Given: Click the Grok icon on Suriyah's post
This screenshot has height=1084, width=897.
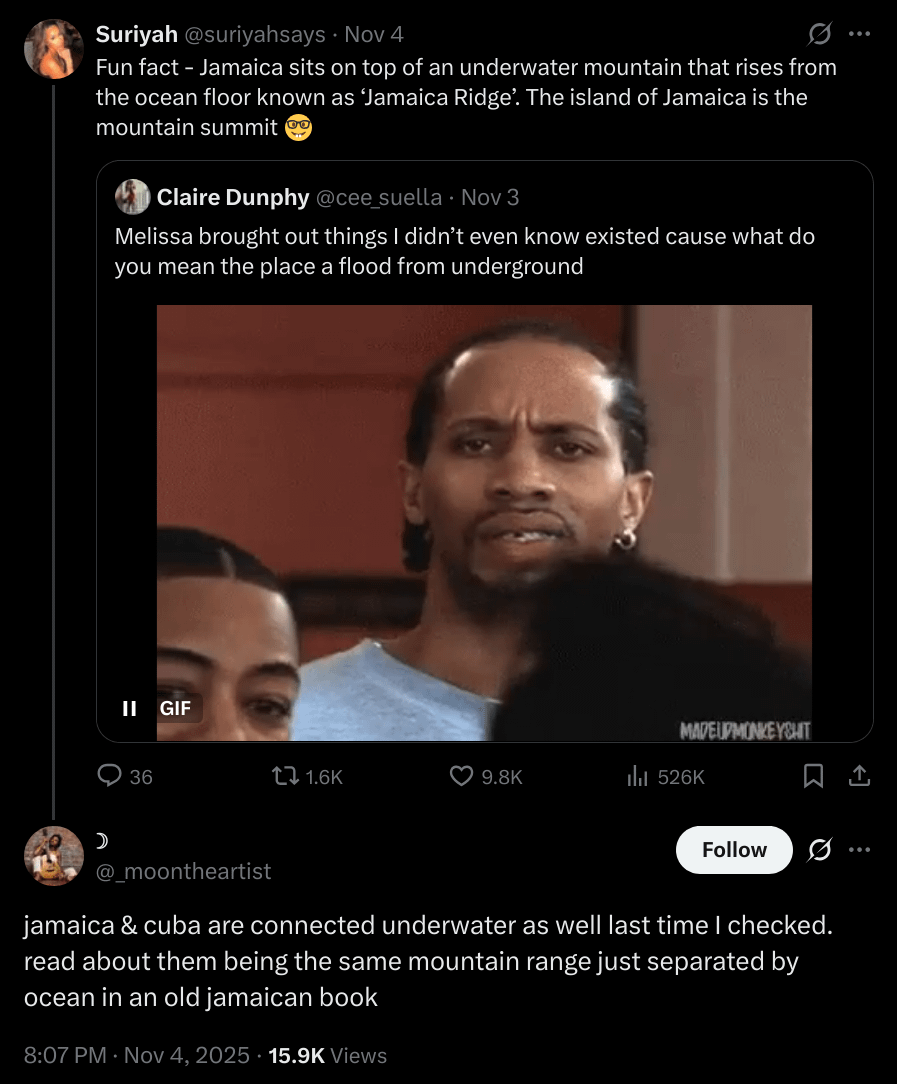Looking at the screenshot, I should point(820,35).
